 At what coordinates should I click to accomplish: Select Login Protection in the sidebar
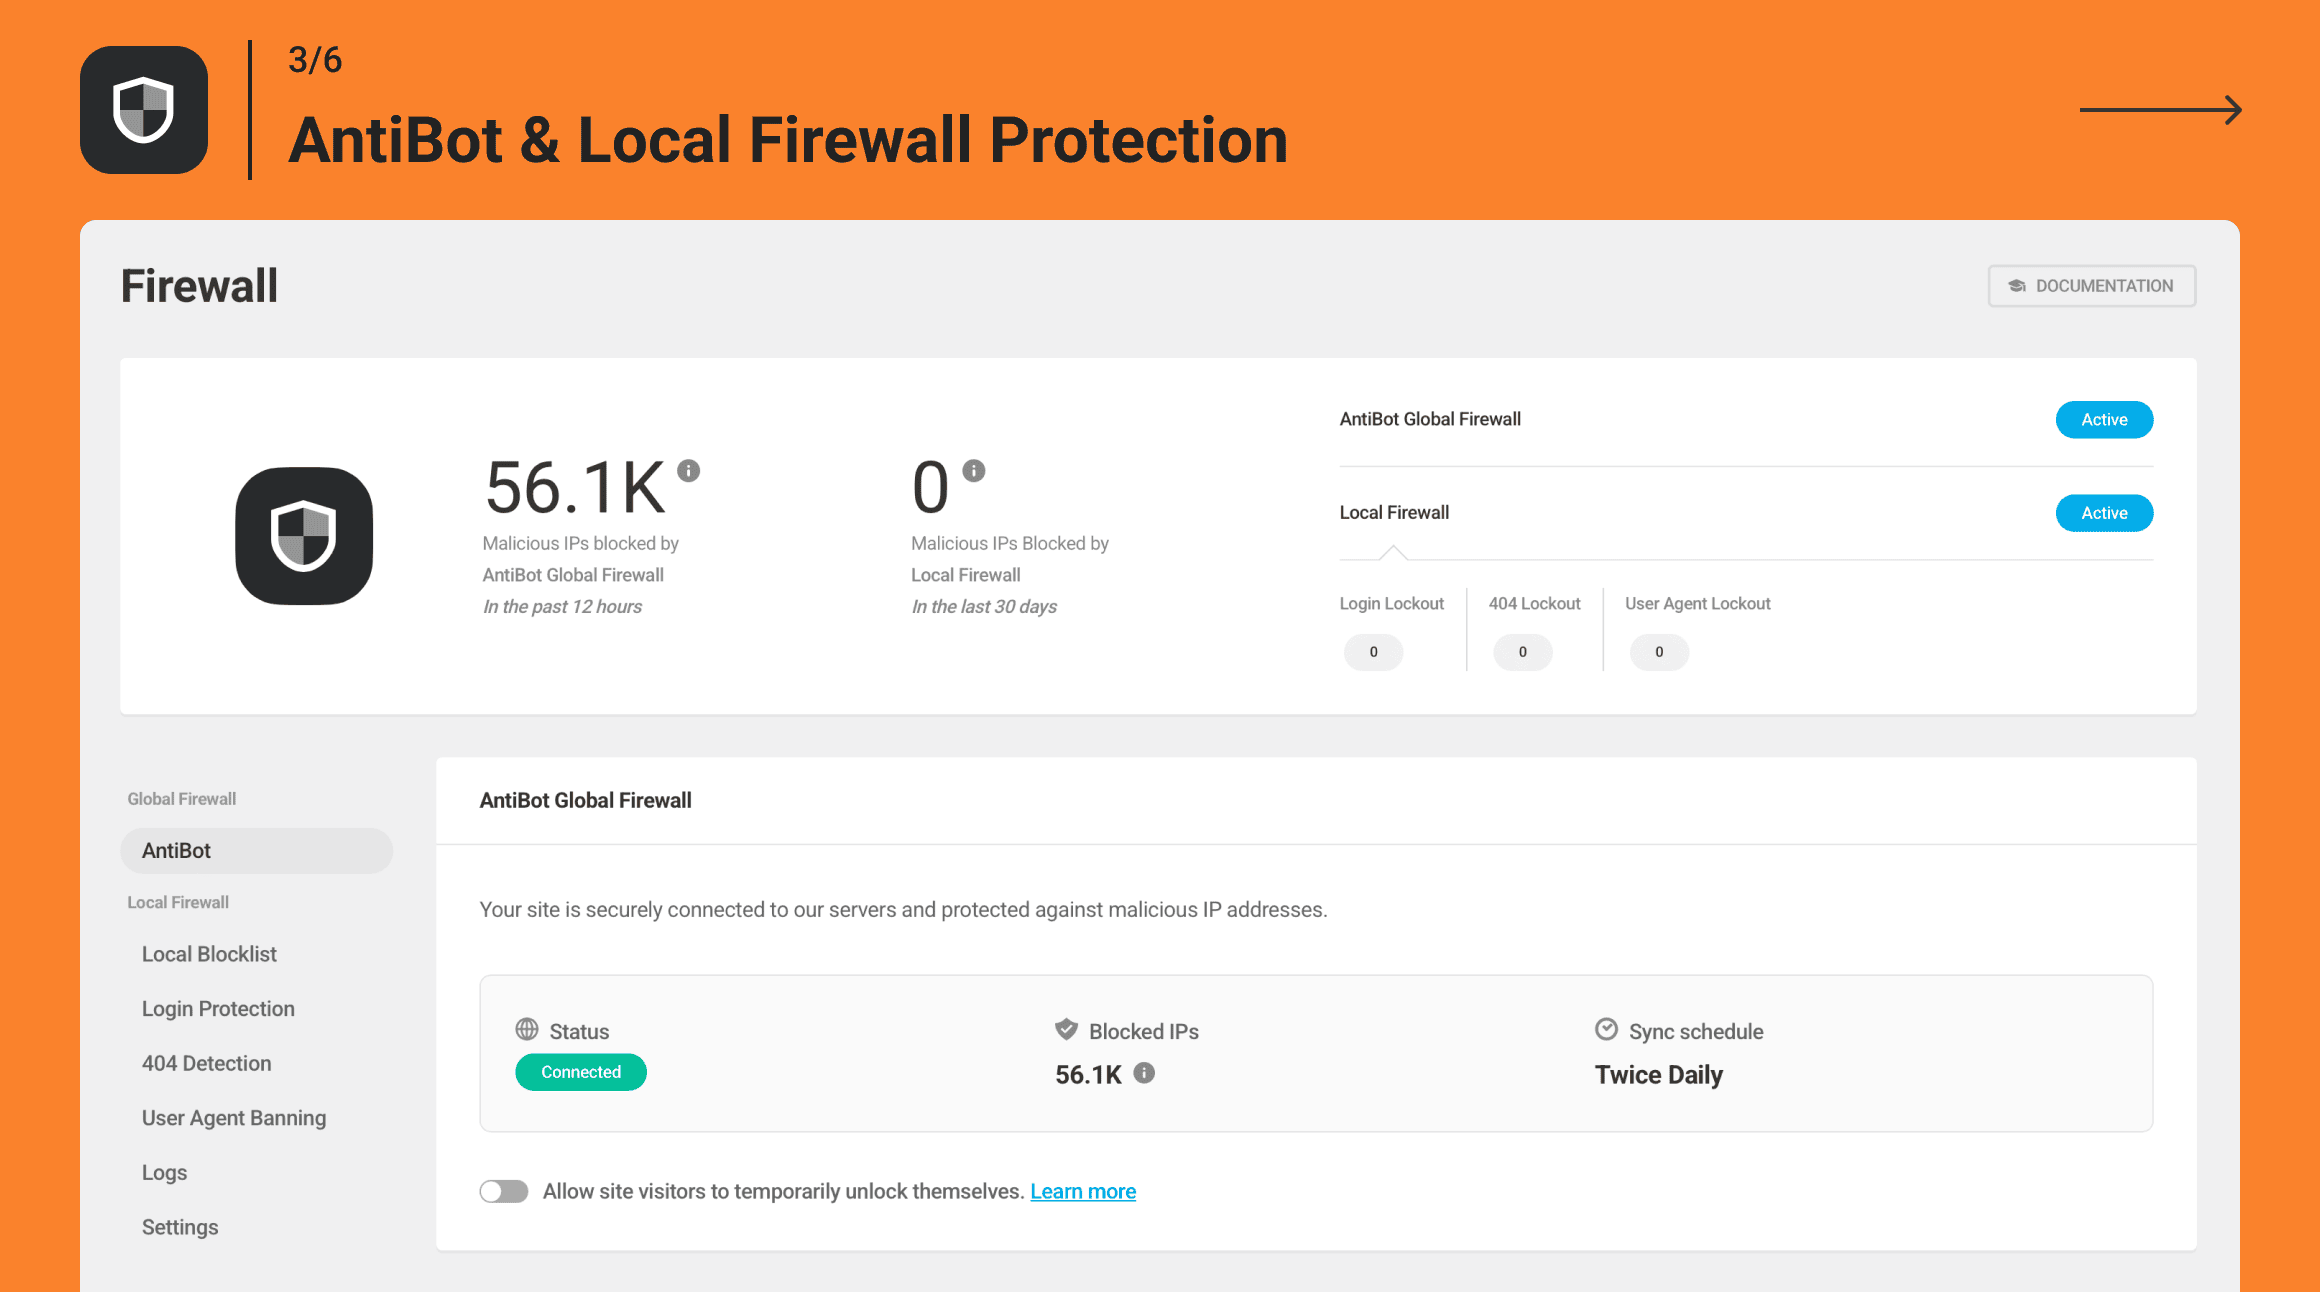pyautogui.click(x=218, y=1008)
